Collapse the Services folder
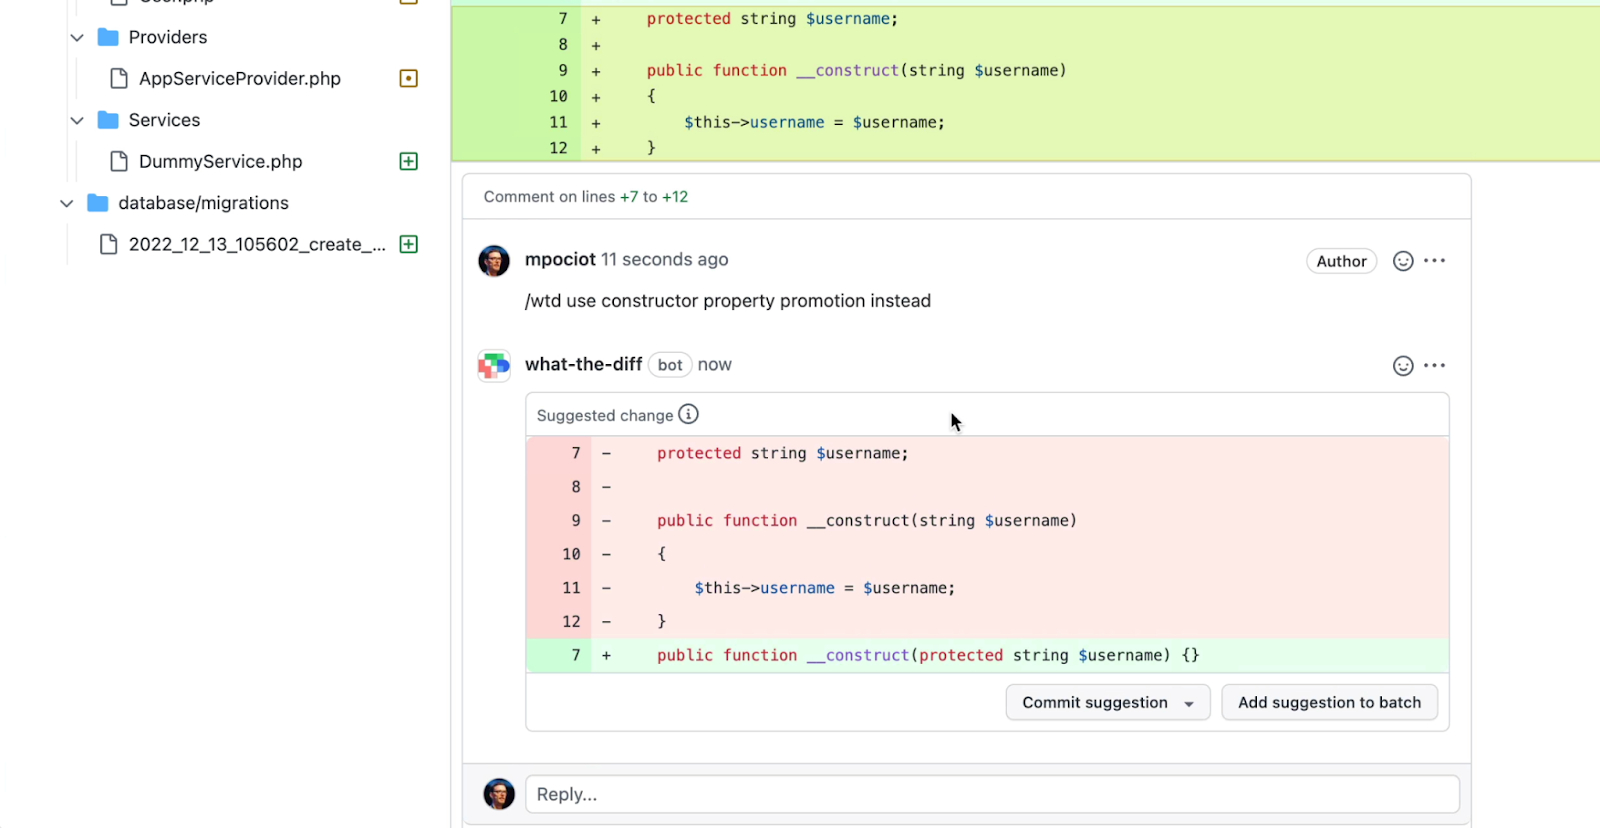 [77, 120]
